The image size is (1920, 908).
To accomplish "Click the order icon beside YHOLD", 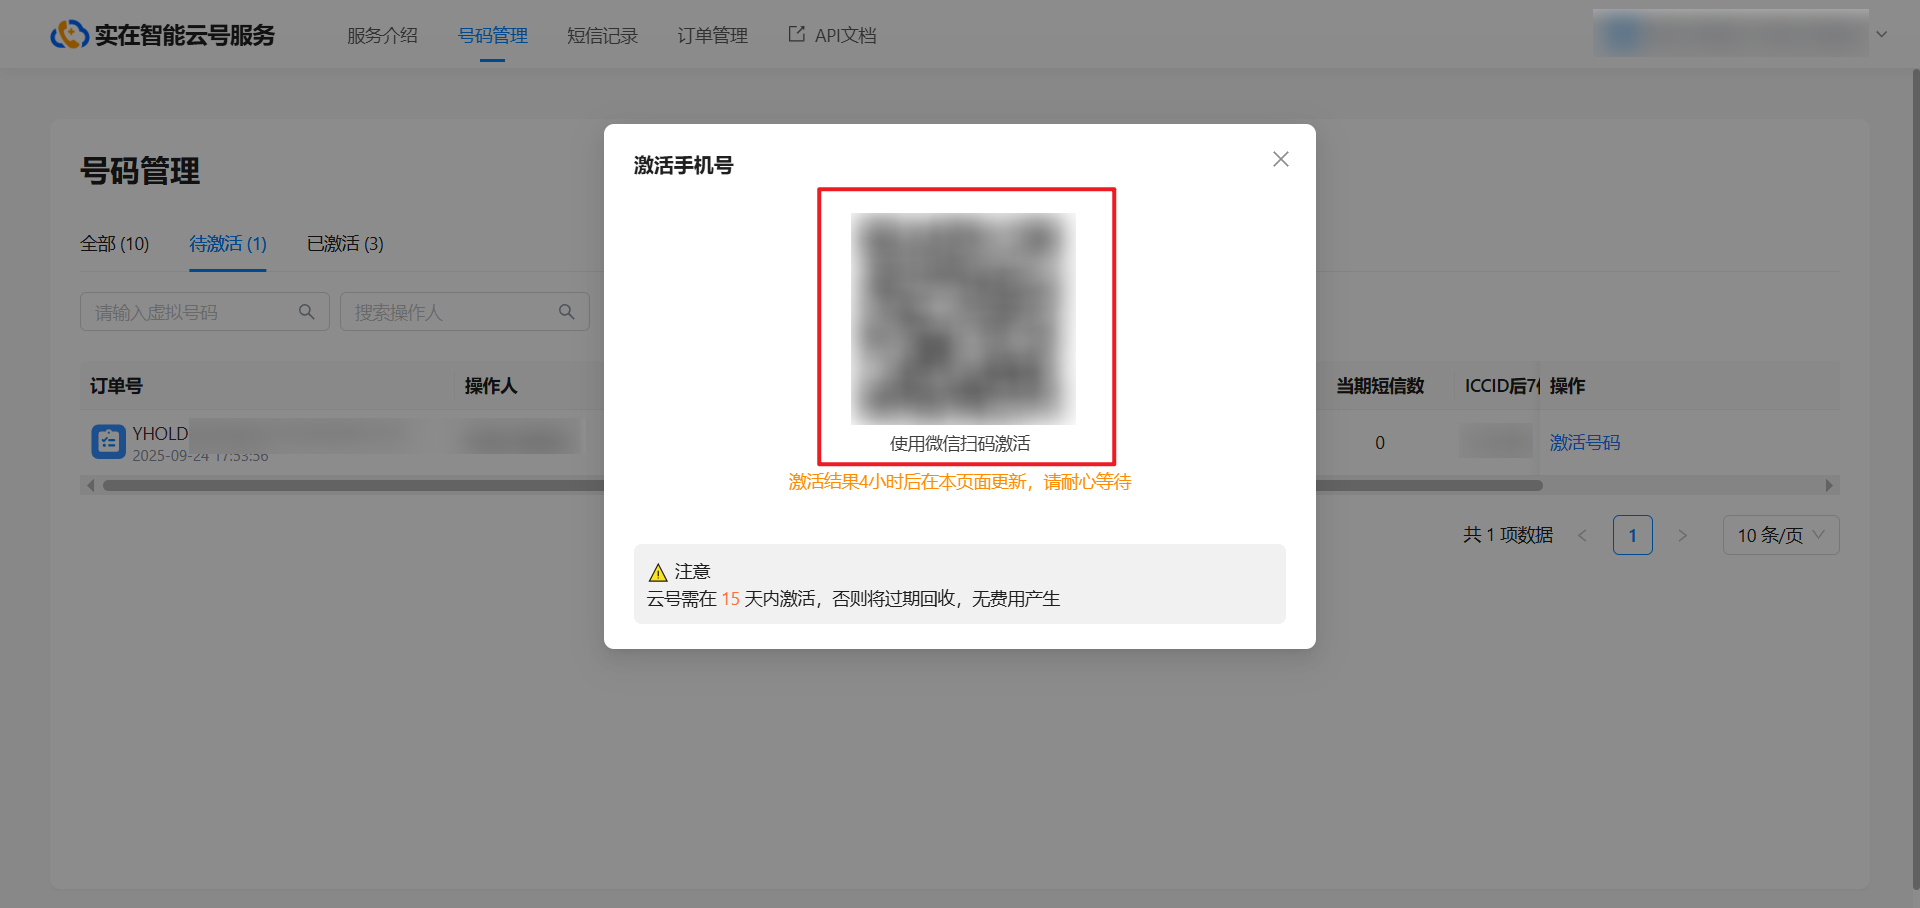I will [108, 442].
